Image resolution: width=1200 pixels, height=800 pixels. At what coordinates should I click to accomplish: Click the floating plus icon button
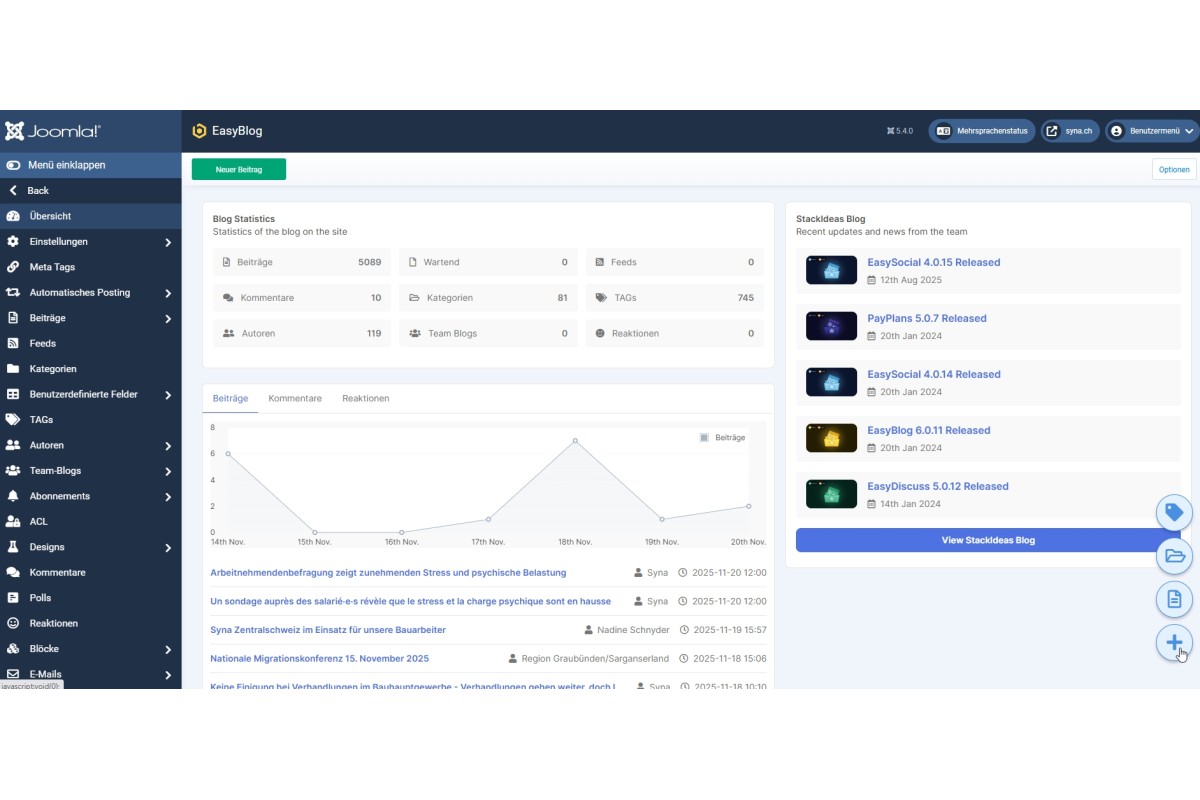coord(1174,642)
